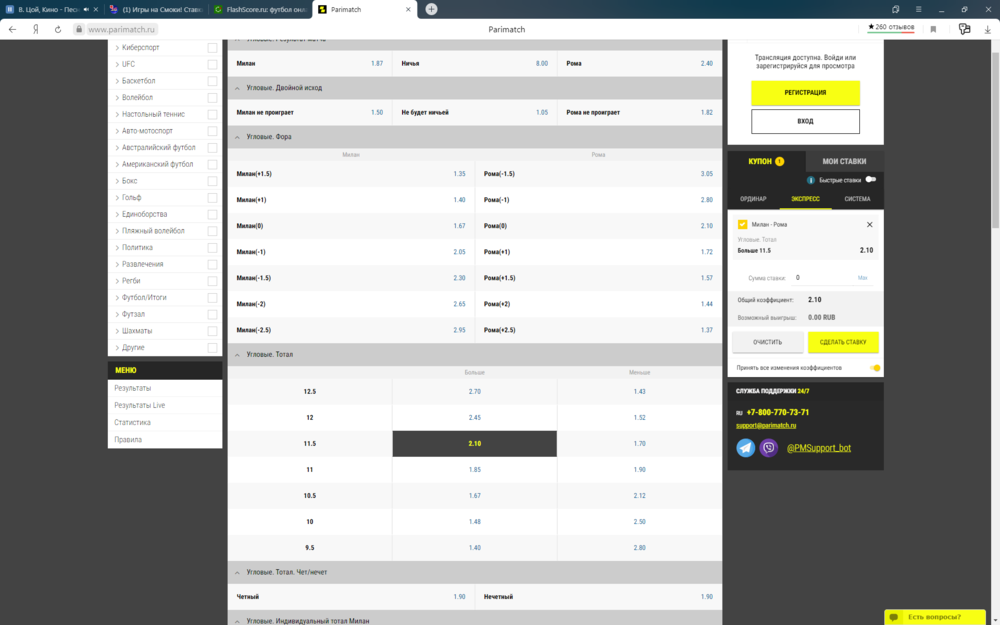The image size is (1000, 625).
Task: Select the Экспресс bet type tab
Action: [x=805, y=199]
